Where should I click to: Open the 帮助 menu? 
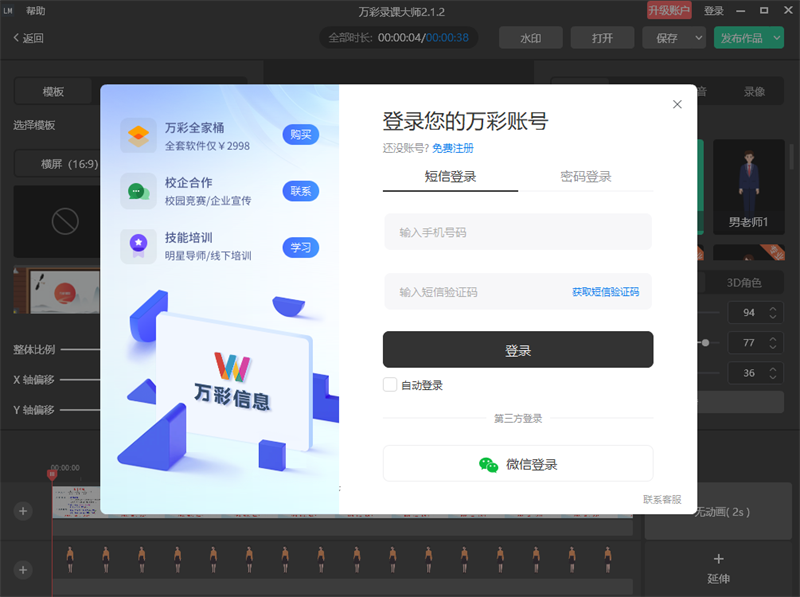pyautogui.click(x=35, y=10)
